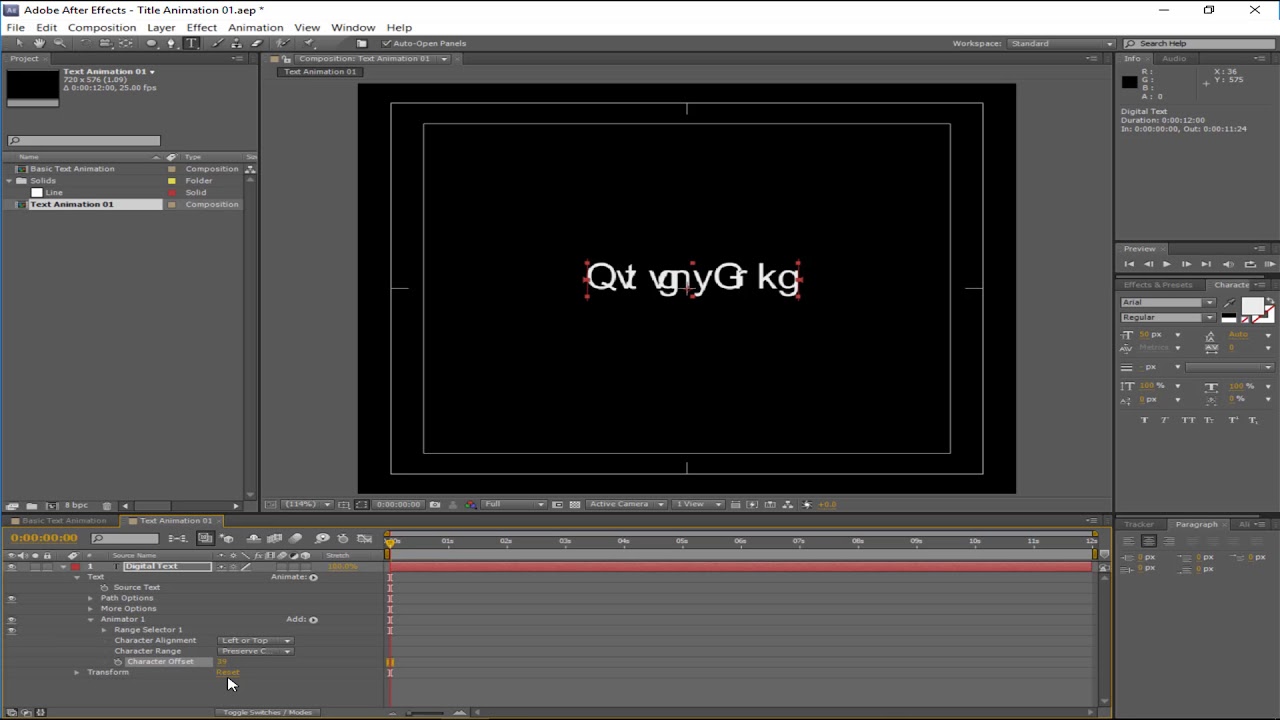
Task: Click timeline search field
Action: point(125,538)
